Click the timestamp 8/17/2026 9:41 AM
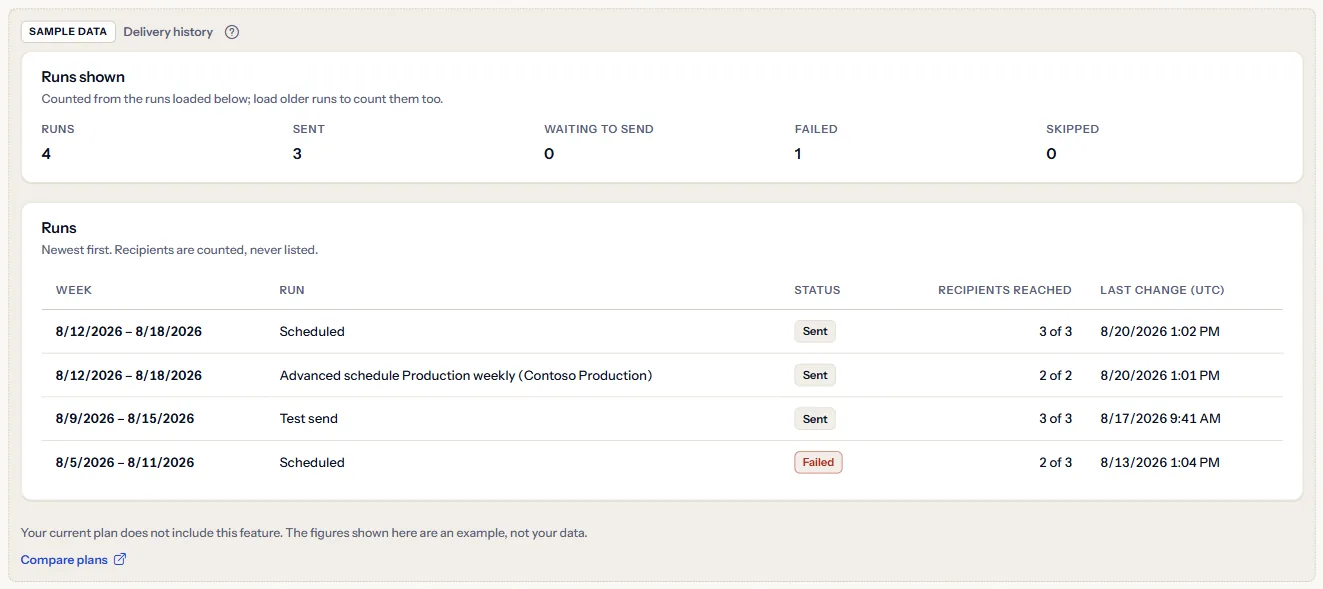 [1160, 419]
